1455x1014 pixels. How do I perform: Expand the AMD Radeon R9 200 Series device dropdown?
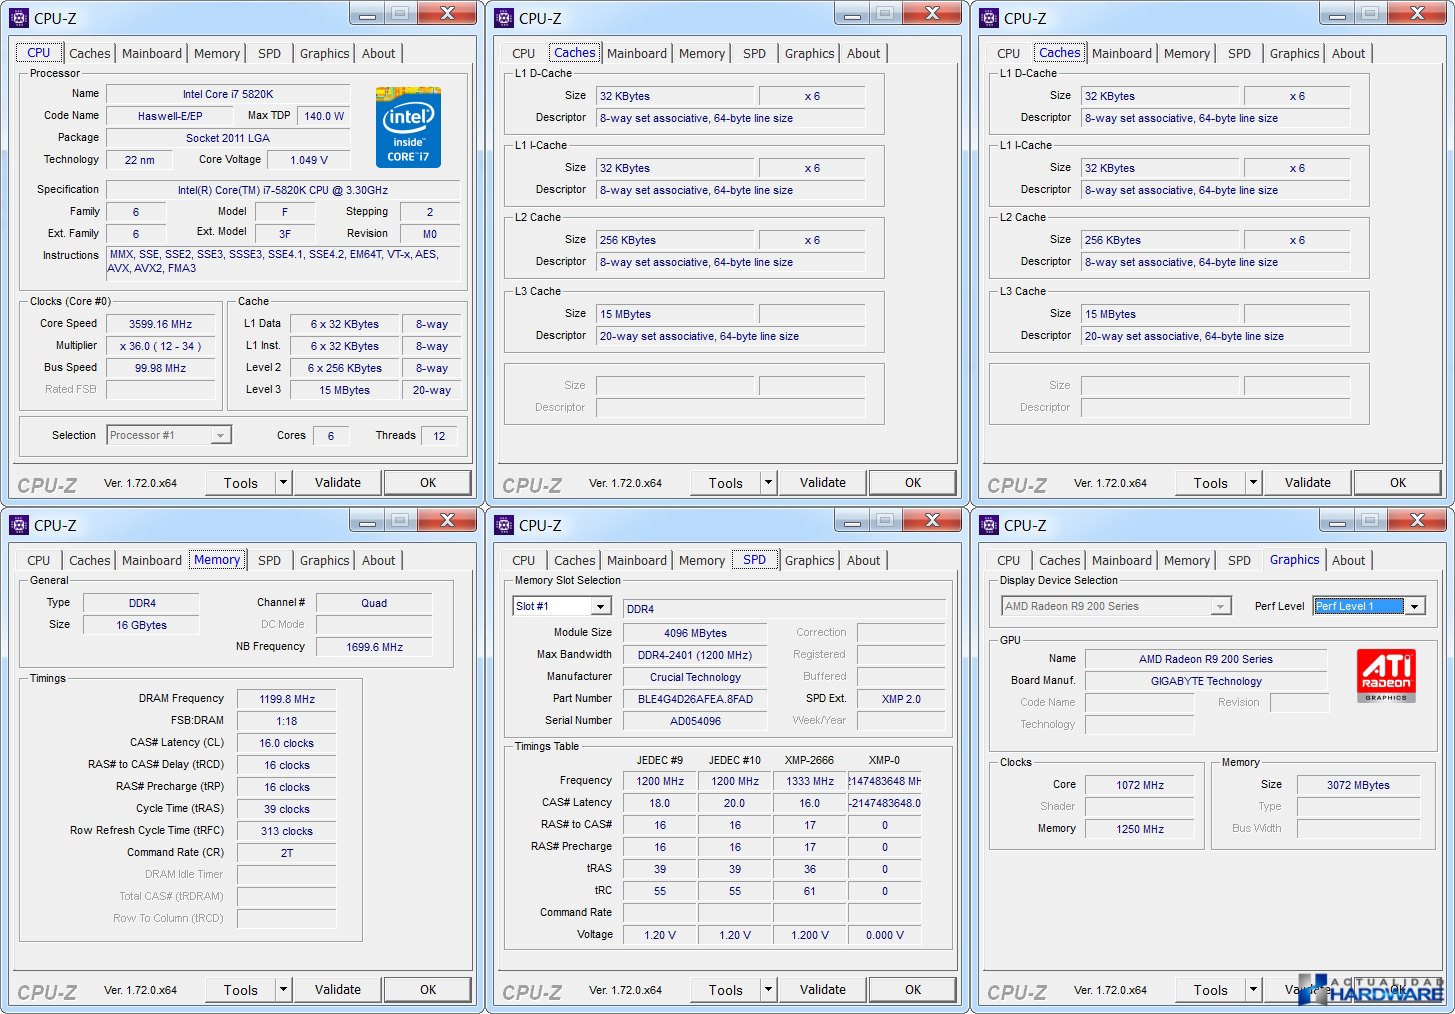tap(1220, 607)
